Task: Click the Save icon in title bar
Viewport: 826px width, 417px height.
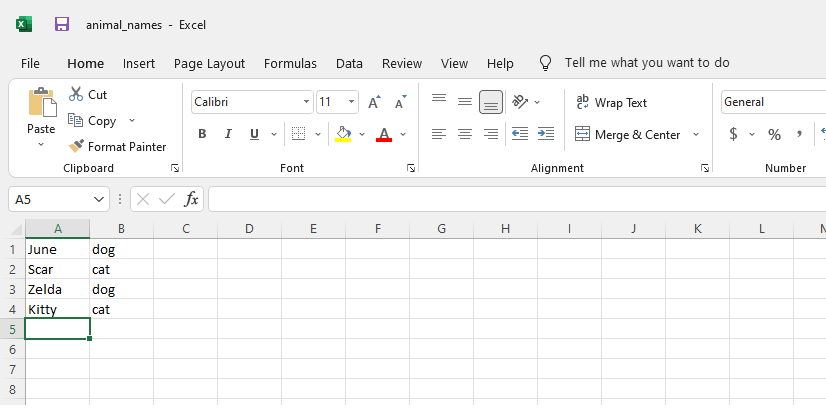Action: coord(62,24)
